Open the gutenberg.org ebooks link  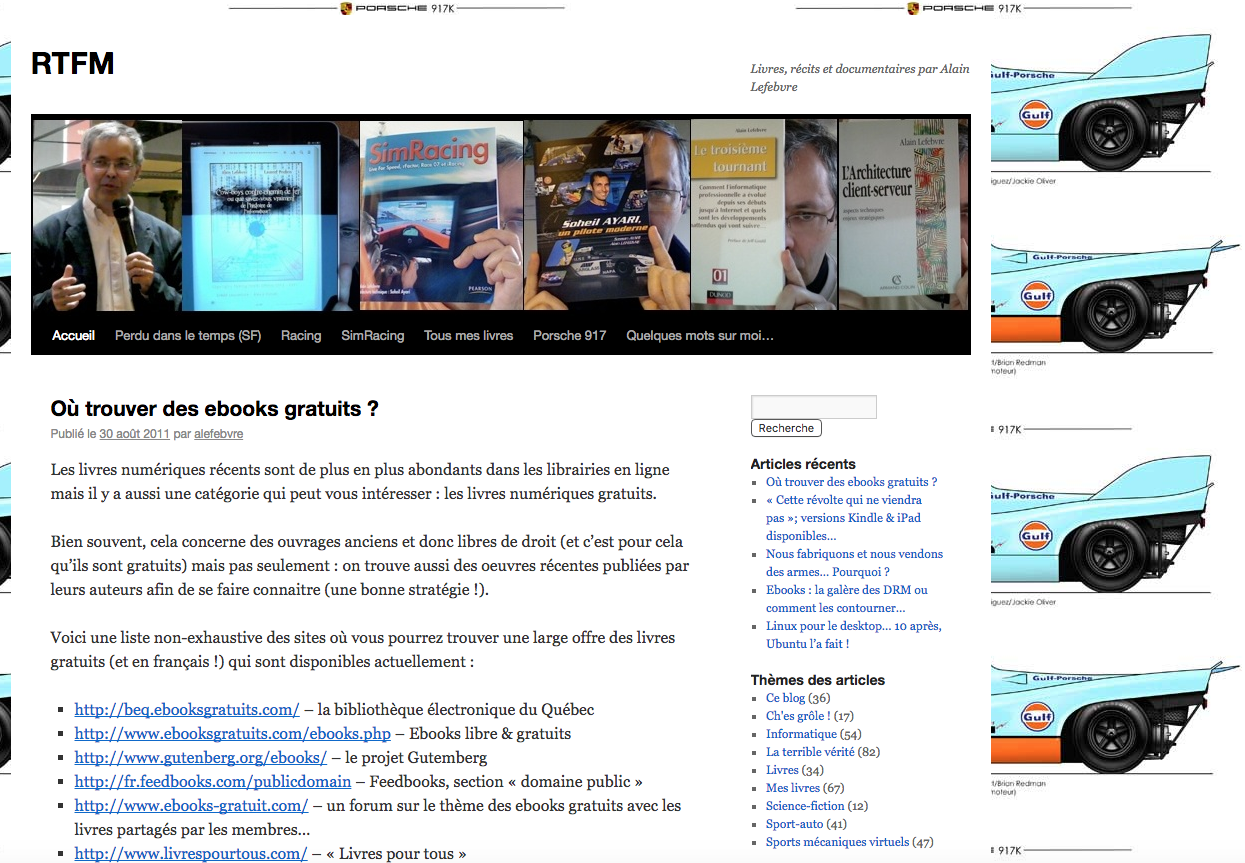pyautogui.click(x=201, y=758)
